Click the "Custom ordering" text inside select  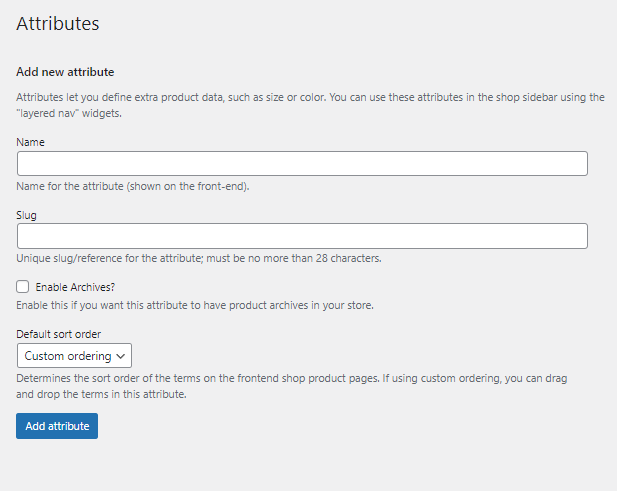pos(68,356)
